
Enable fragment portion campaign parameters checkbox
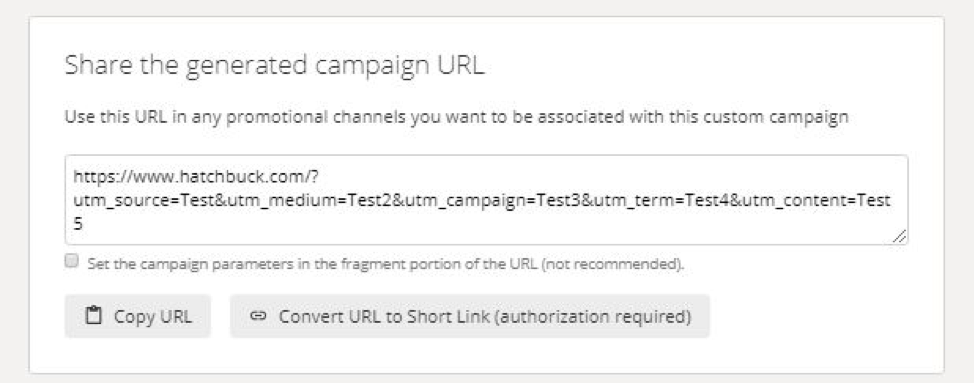(x=72, y=261)
